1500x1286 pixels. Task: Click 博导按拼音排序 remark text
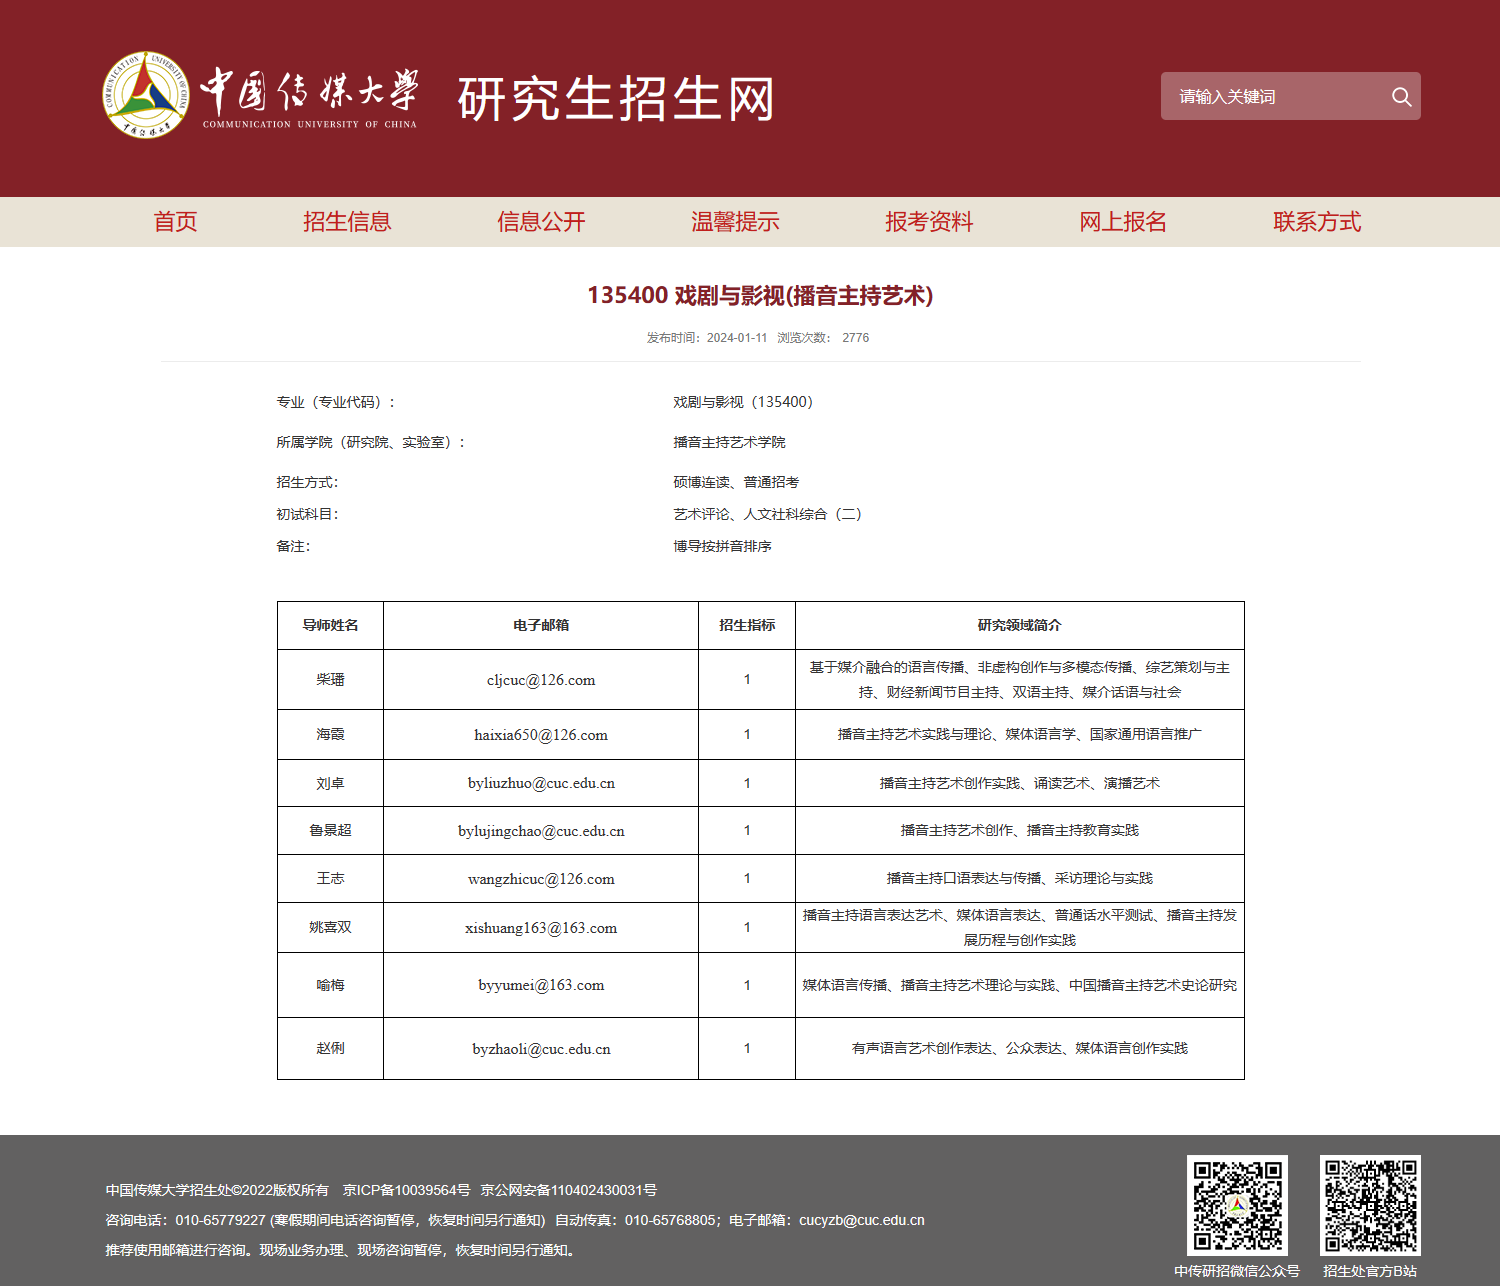pyautogui.click(x=722, y=546)
